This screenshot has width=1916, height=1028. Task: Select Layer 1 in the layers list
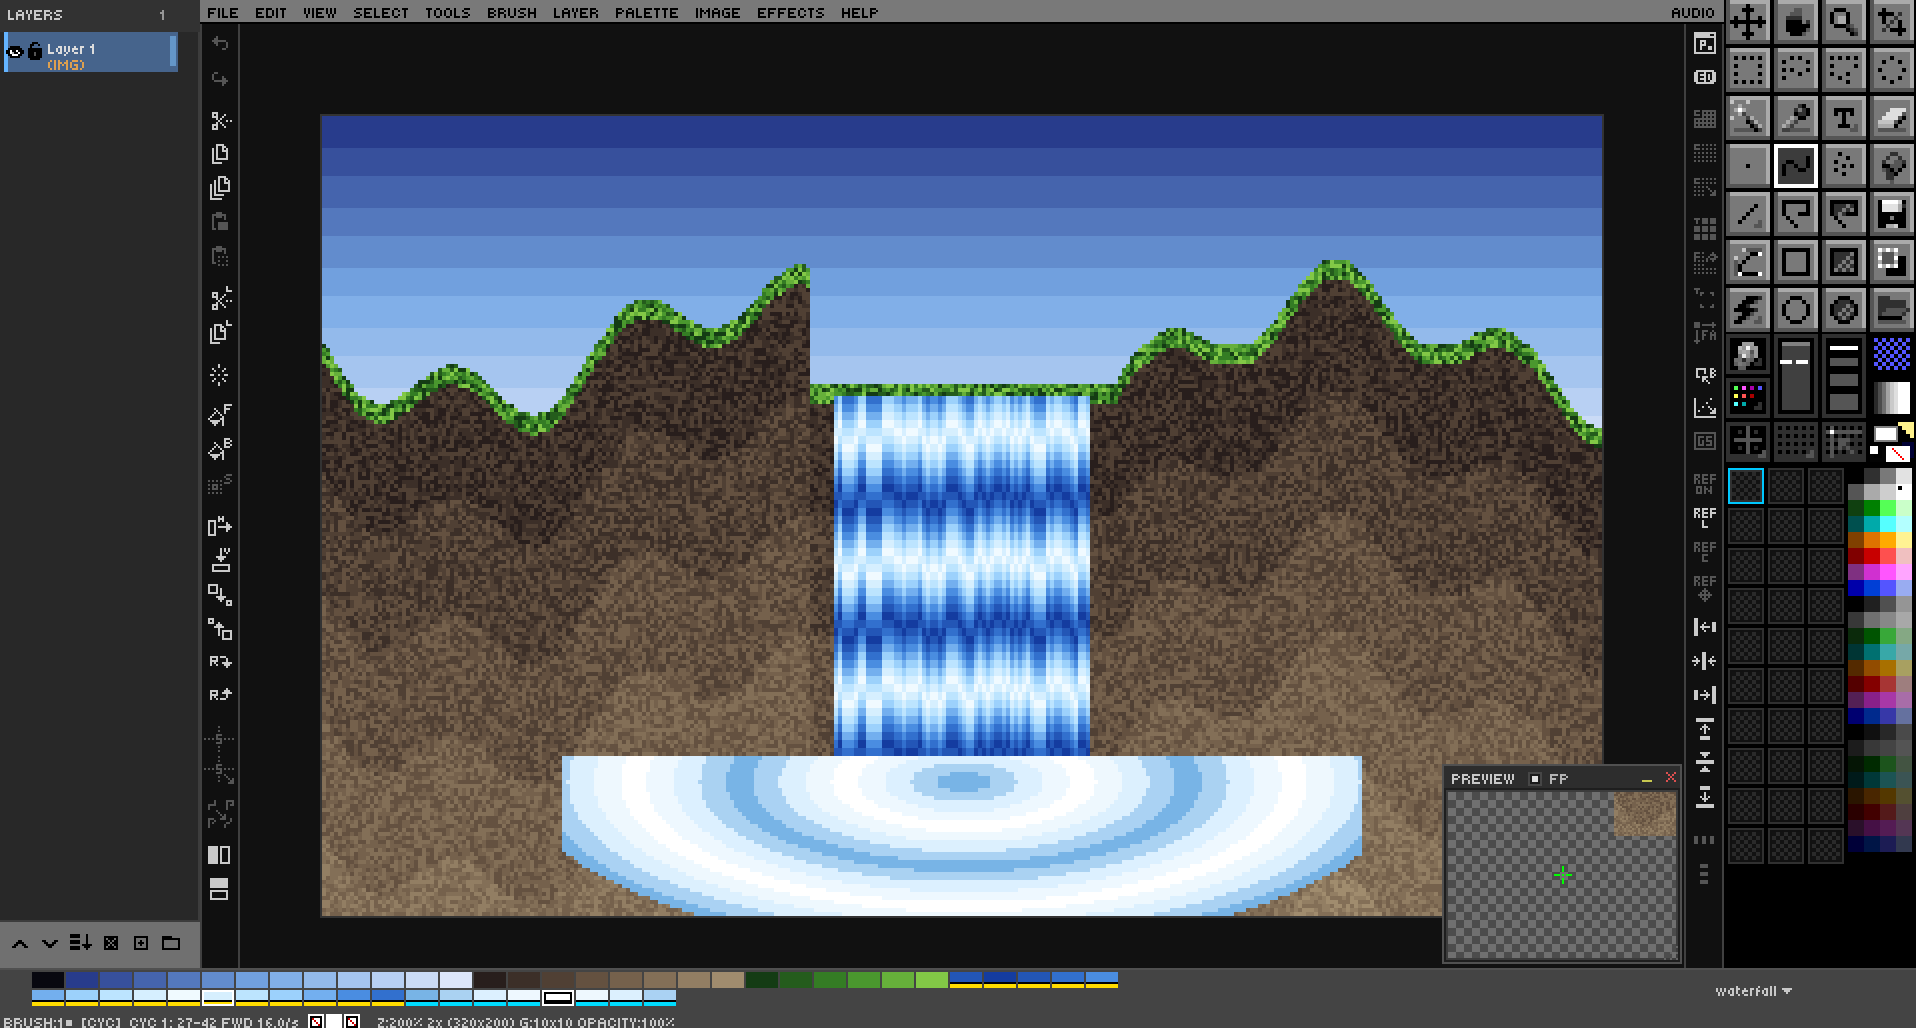(x=90, y=52)
